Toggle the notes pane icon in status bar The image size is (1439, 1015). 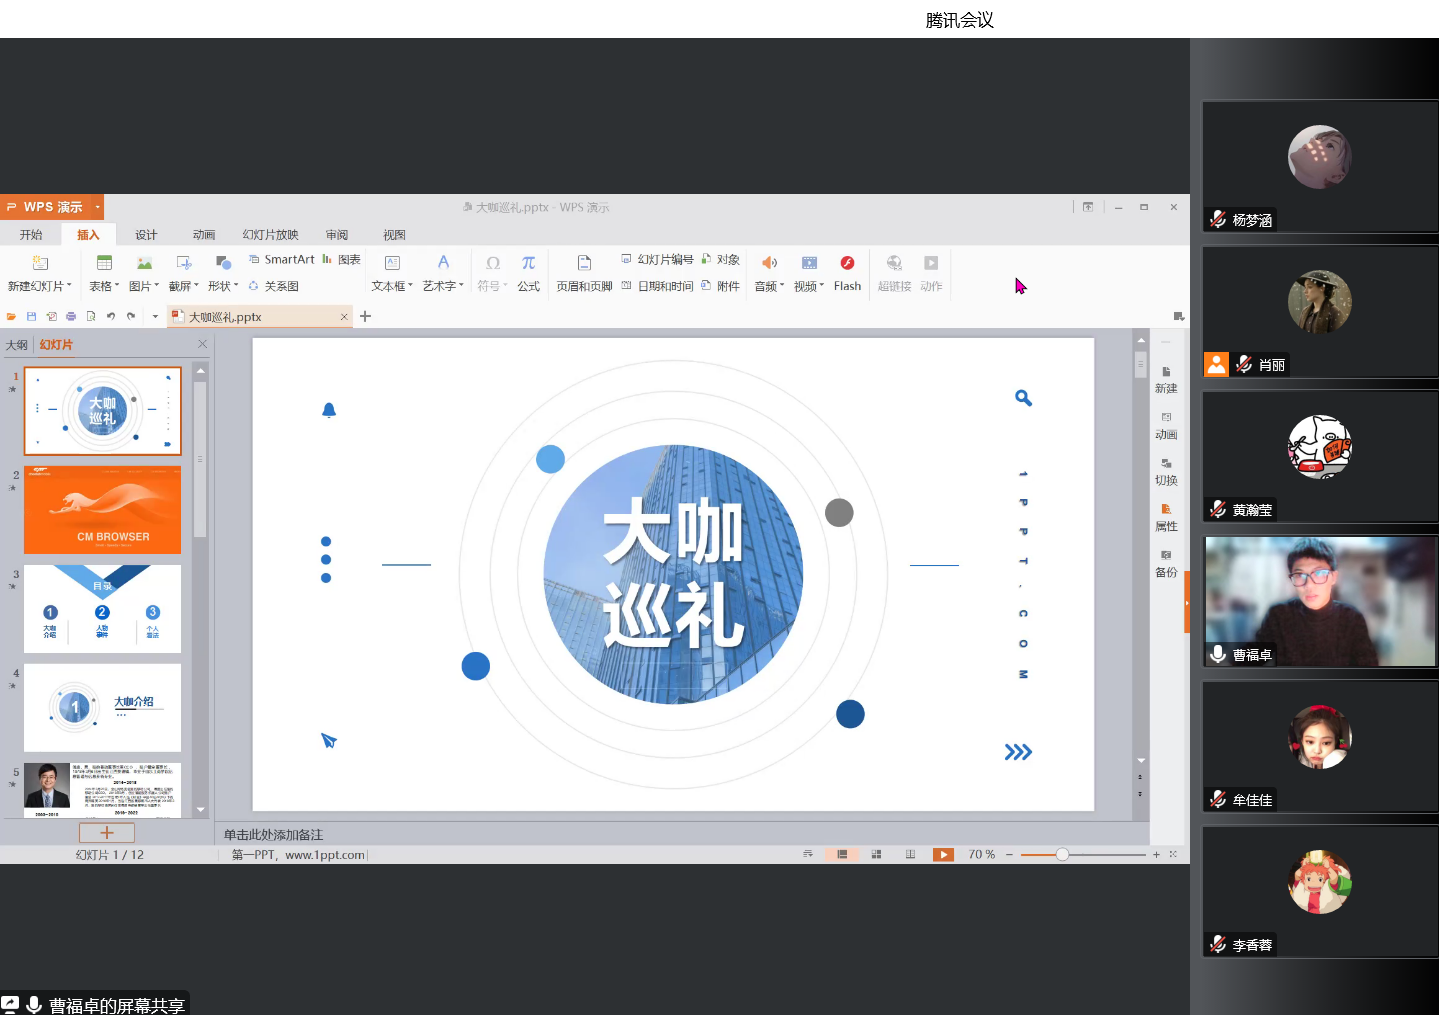(808, 855)
